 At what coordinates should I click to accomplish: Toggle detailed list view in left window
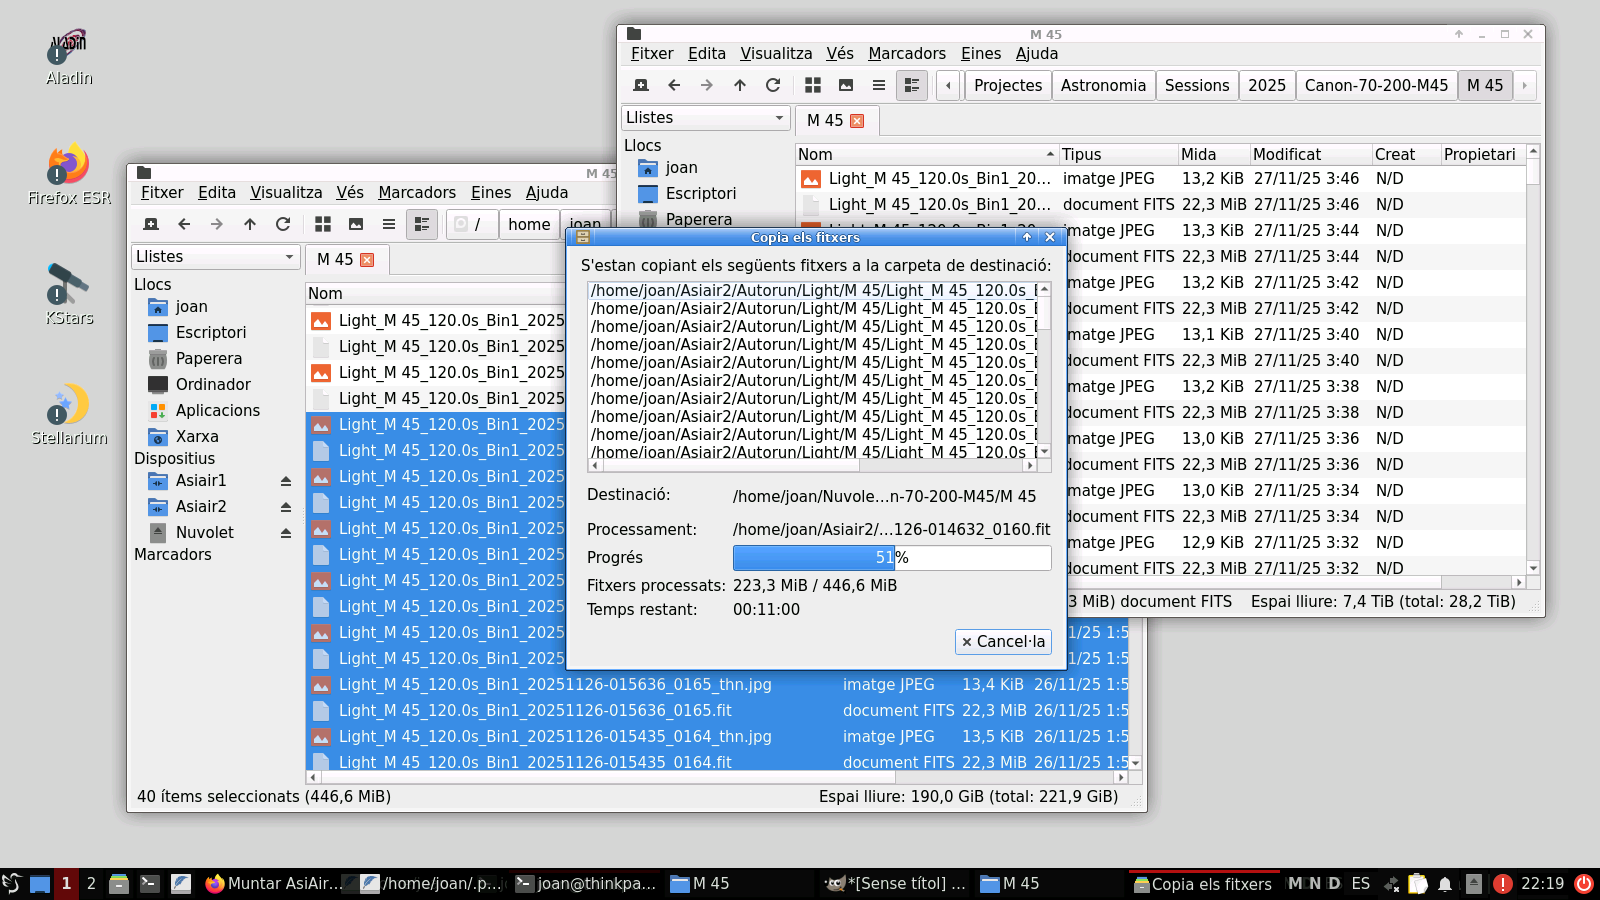coord(422,224)
